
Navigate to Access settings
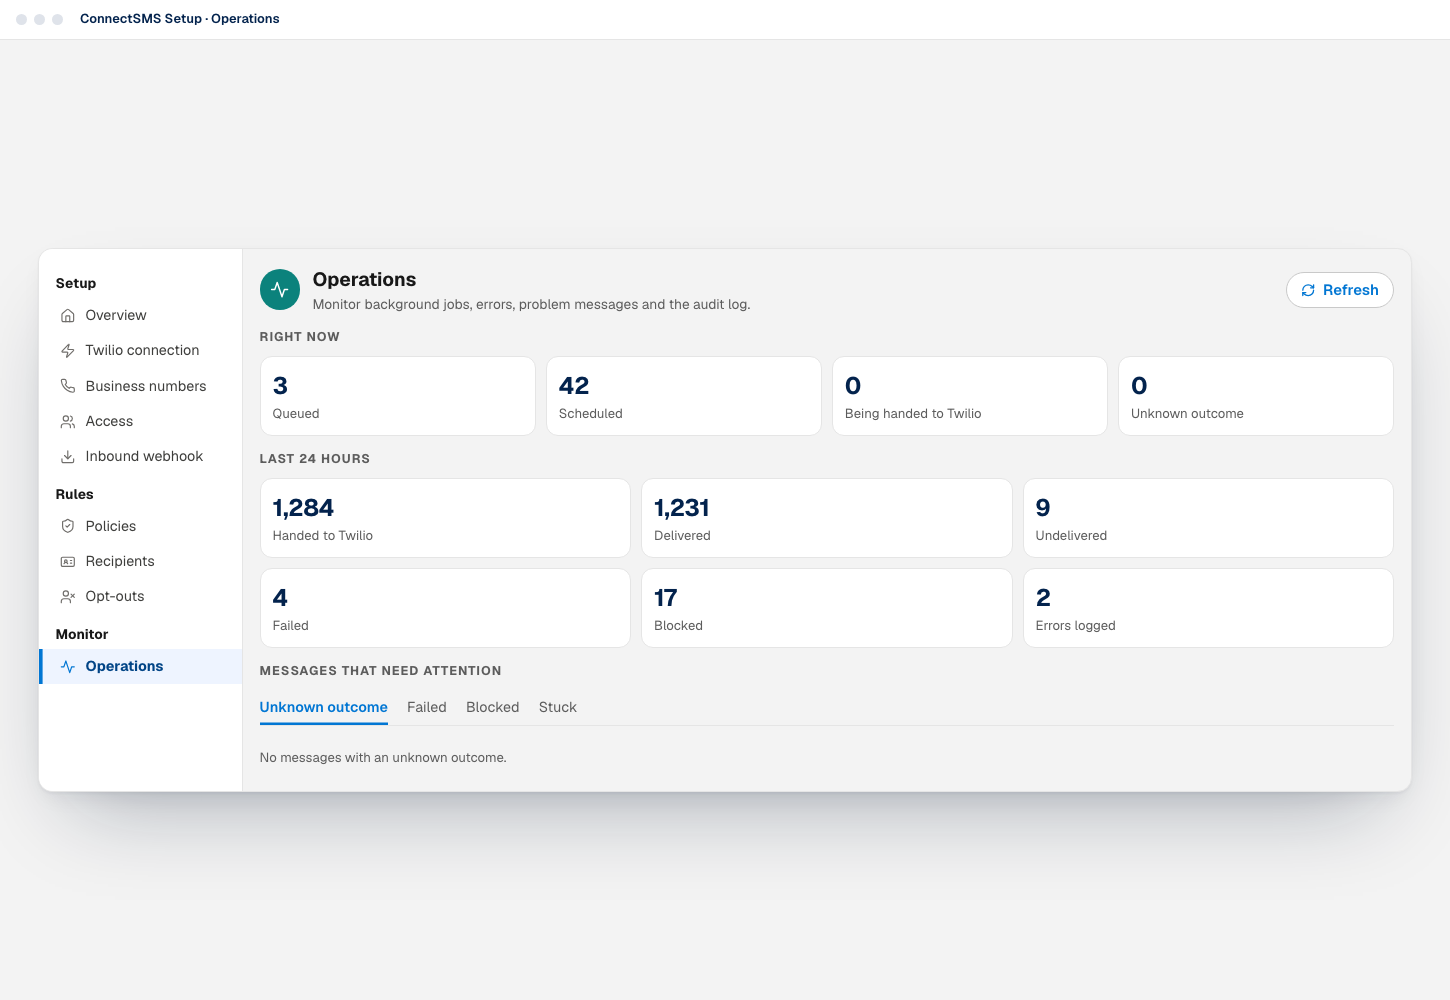tap(141, 422)
